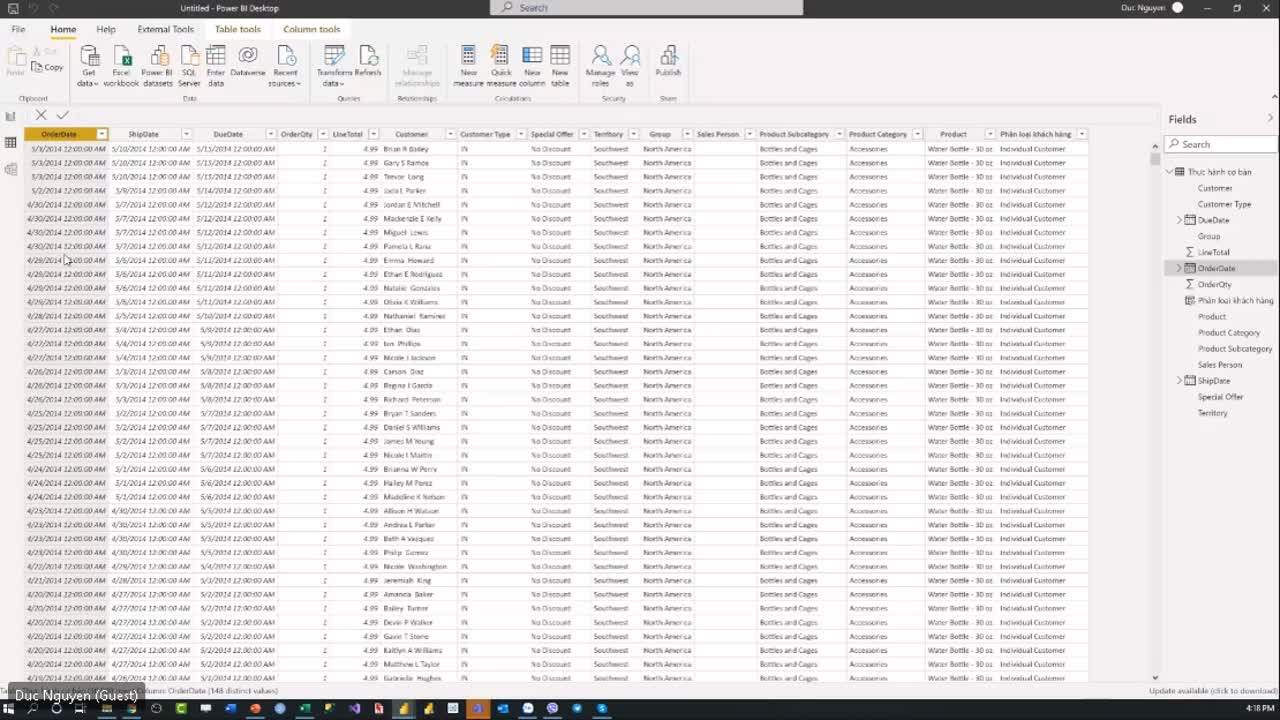Screen dimensions: 1280x720
Task: Open LineTotal column filter dropdown
Action: click(x=373, y=134)
